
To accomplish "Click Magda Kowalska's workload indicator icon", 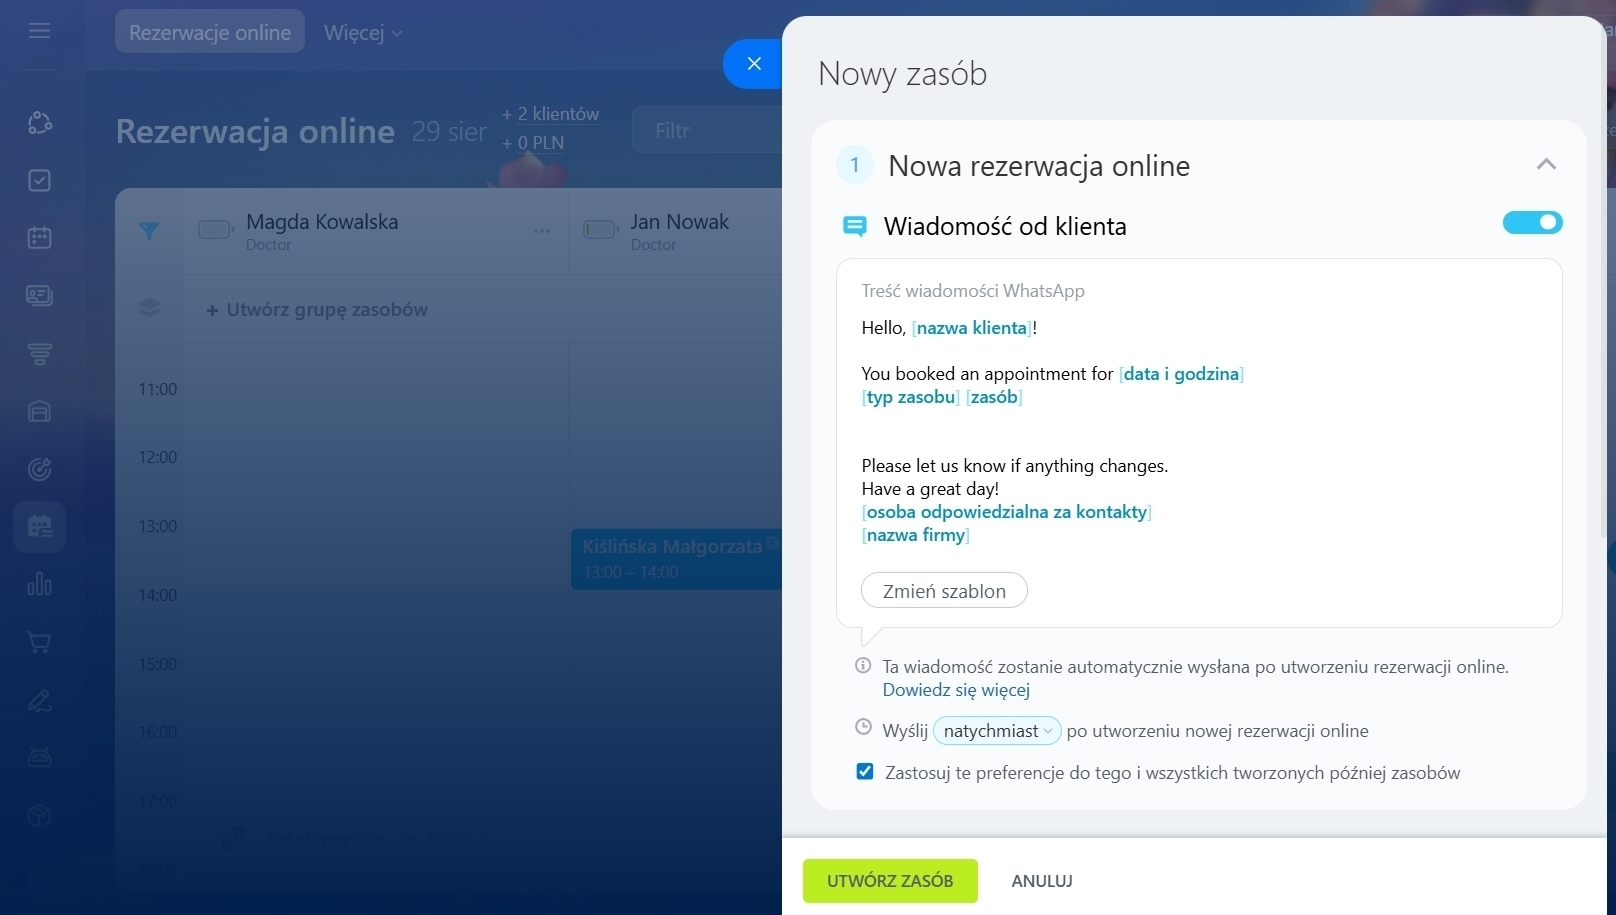I will [x=215, y=230].
